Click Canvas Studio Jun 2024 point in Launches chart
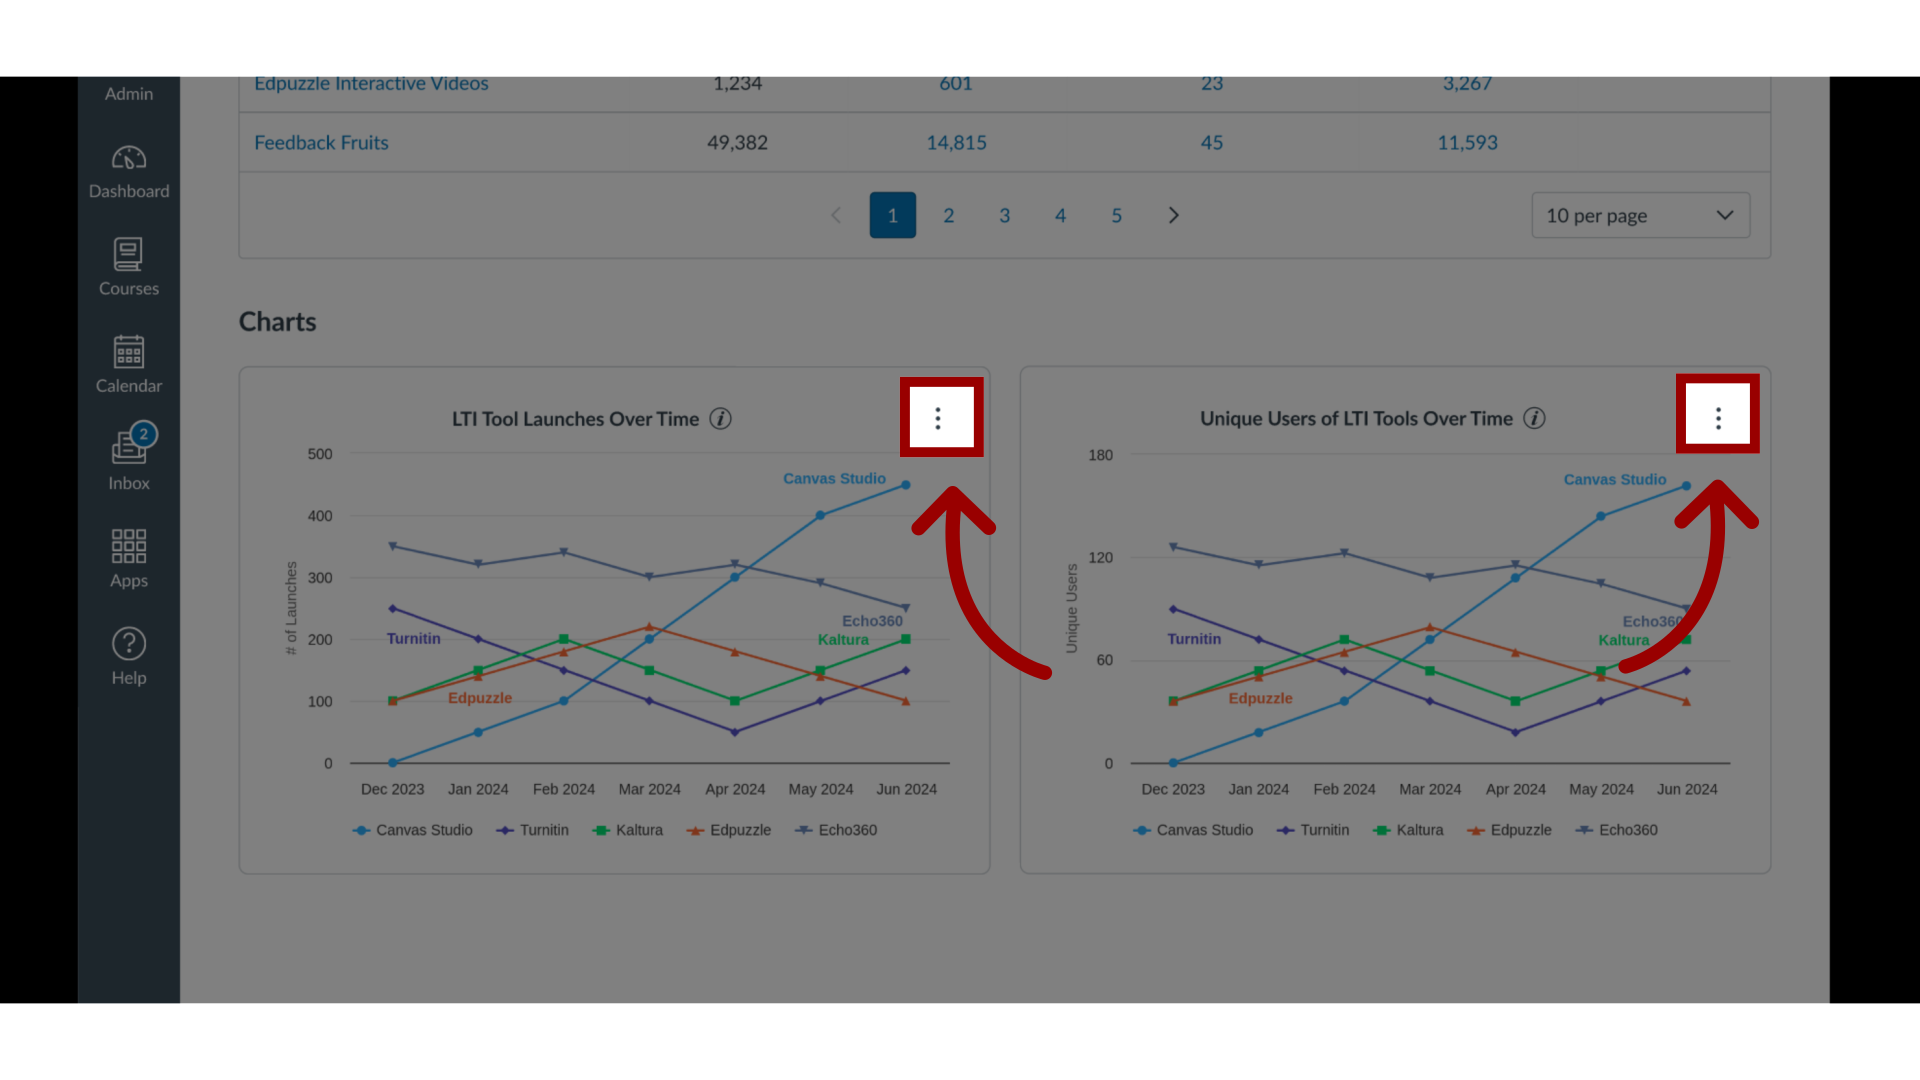 tap(906, 485)
